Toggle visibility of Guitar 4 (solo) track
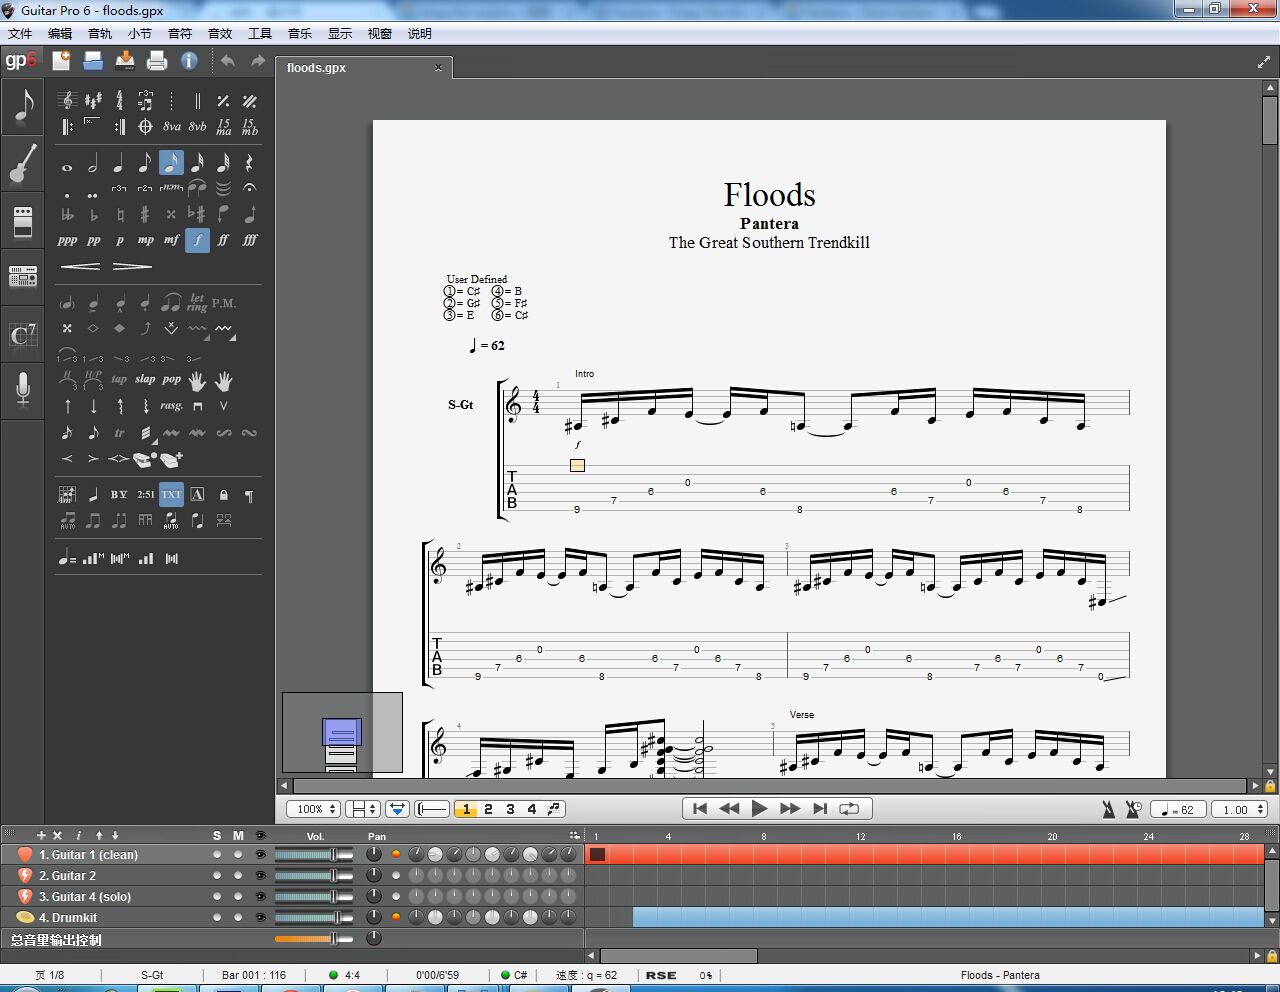Image resolution: width=1280 pixels, height=992 pixels. (261, 896)
